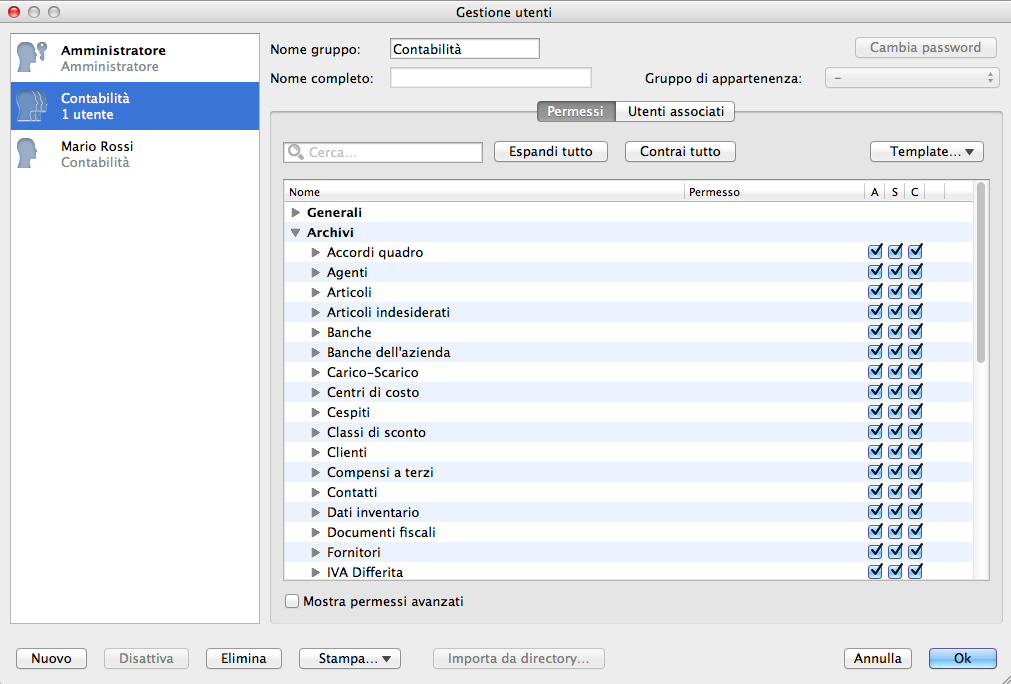1011x684 pixels.
Task: Click the permissions list vertical scrollbar
Action: pos(981,272)
